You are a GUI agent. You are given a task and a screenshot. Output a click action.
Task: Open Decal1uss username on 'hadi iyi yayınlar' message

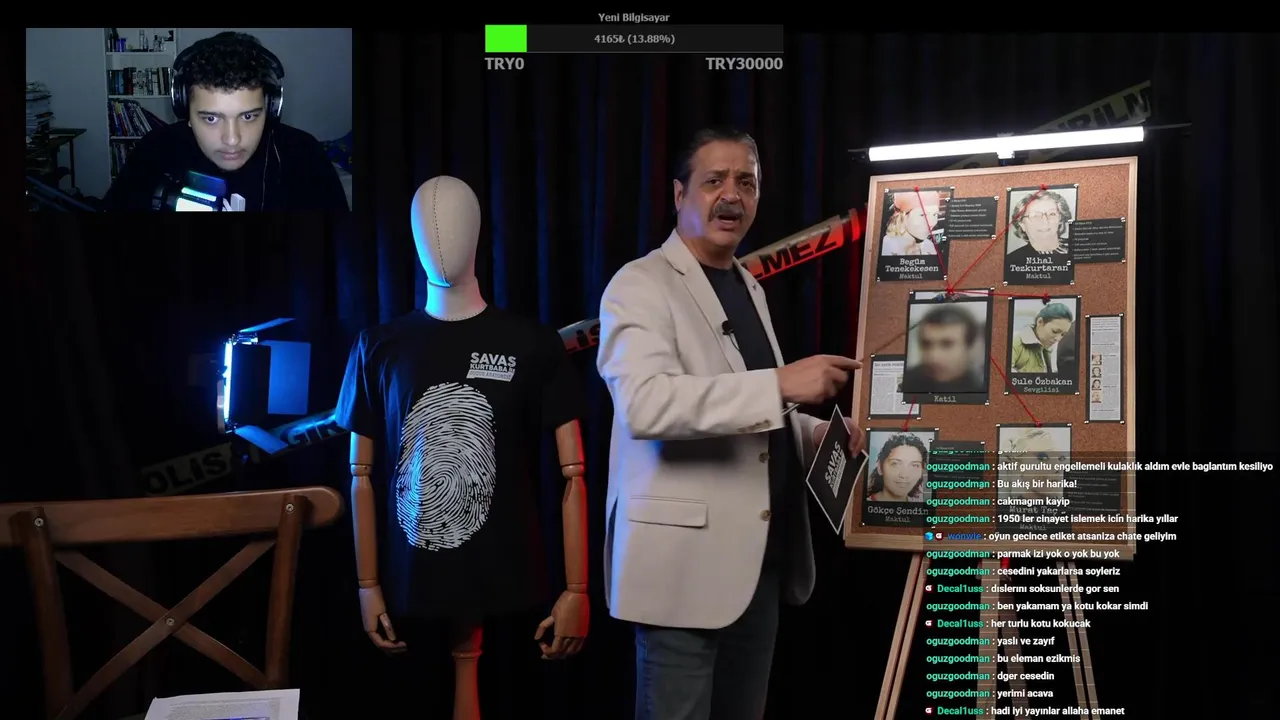coord(960,711)
